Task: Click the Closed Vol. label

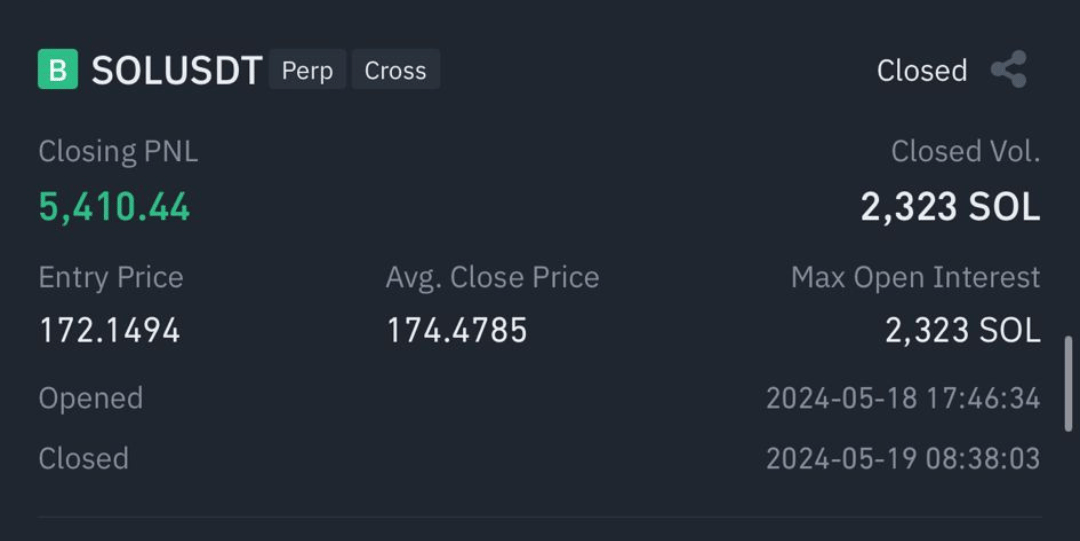Action: pyautogui.click(x=965, y=152)
